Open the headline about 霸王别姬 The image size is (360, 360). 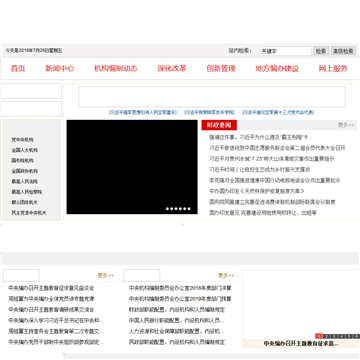tap(258, 137)
